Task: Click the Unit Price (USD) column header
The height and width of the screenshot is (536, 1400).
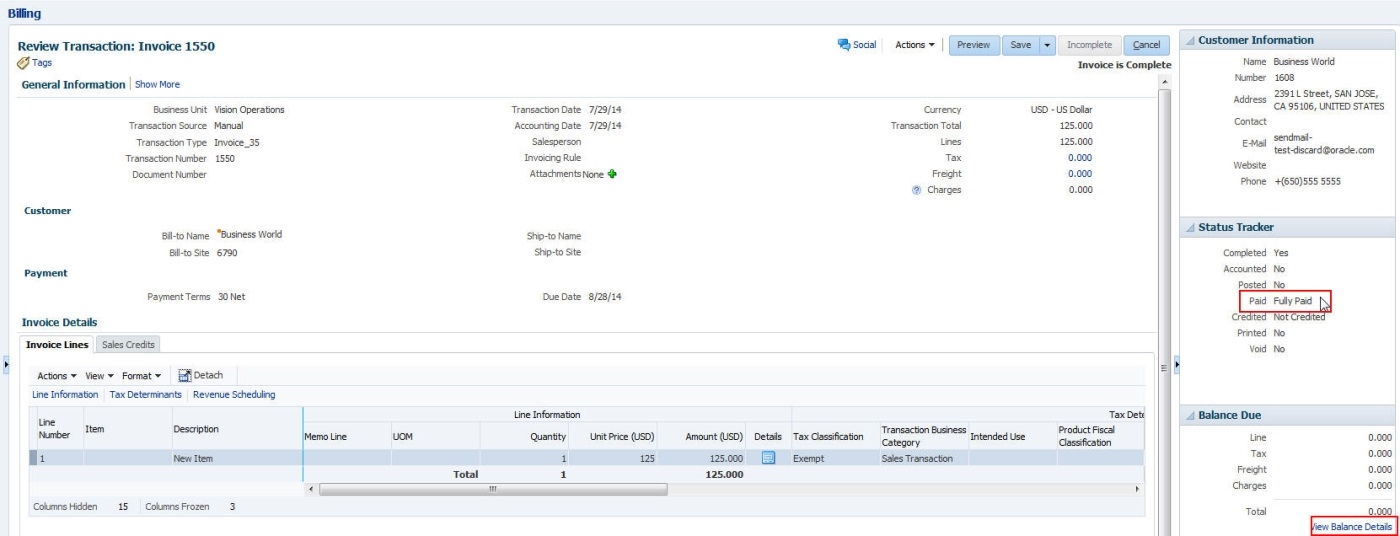Action: [x=616, y=437]
